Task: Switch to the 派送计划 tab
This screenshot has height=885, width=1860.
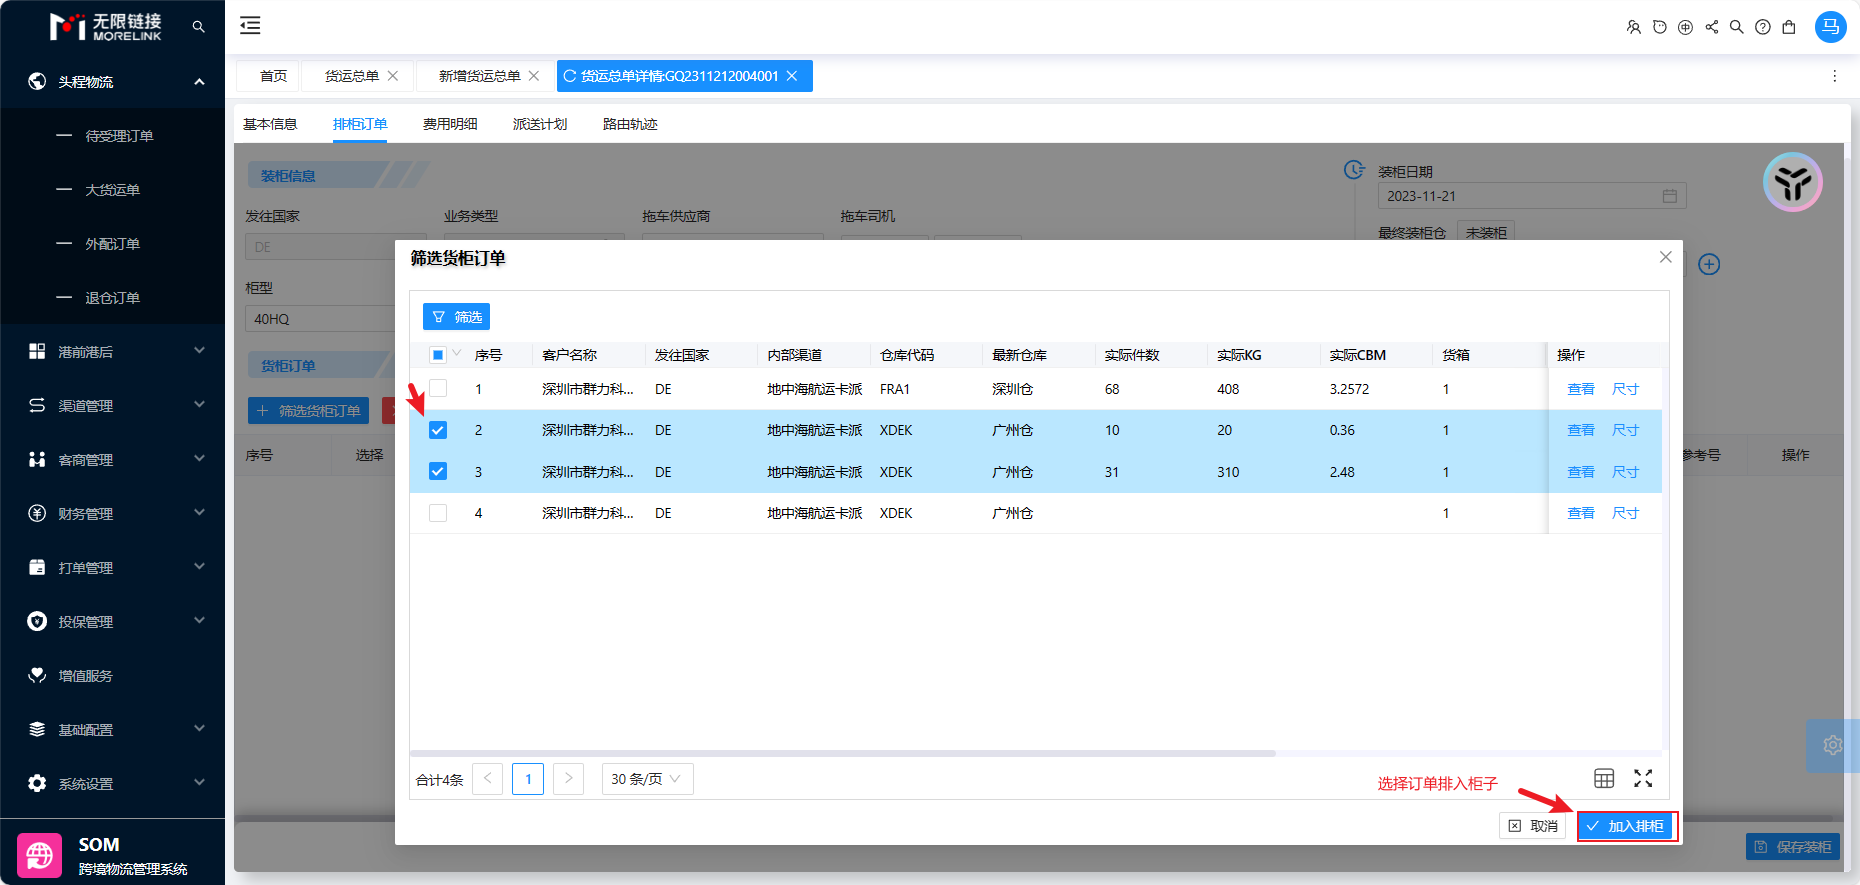Action: pyautogui.click(x=540, y=124)
